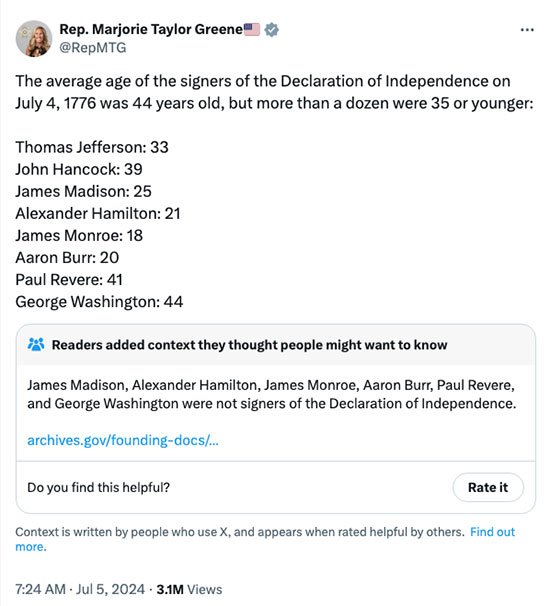Click the tweet's first paragraph about average age
The width and height of the screenshot is (550, 606).
(274, 92)
